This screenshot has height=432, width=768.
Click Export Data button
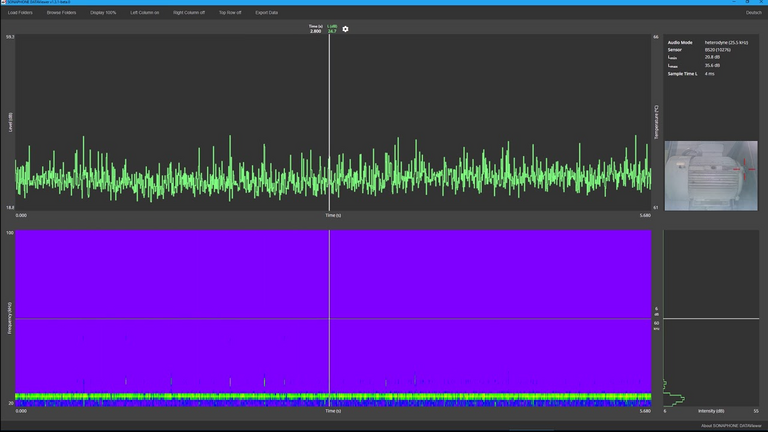pos(267,12)
